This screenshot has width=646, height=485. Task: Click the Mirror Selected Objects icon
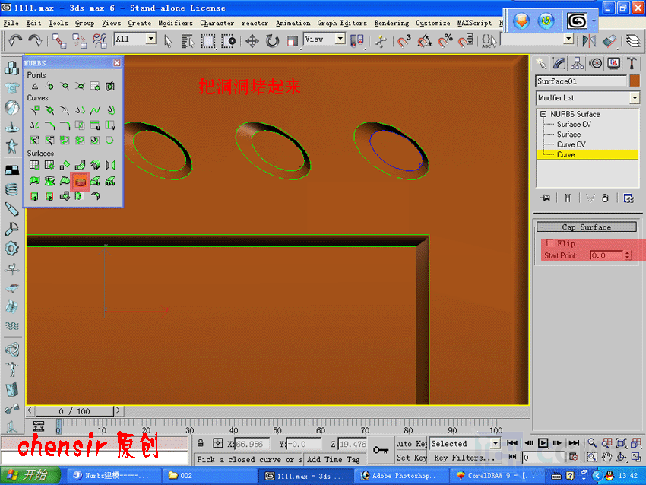[x=589, y=41]
